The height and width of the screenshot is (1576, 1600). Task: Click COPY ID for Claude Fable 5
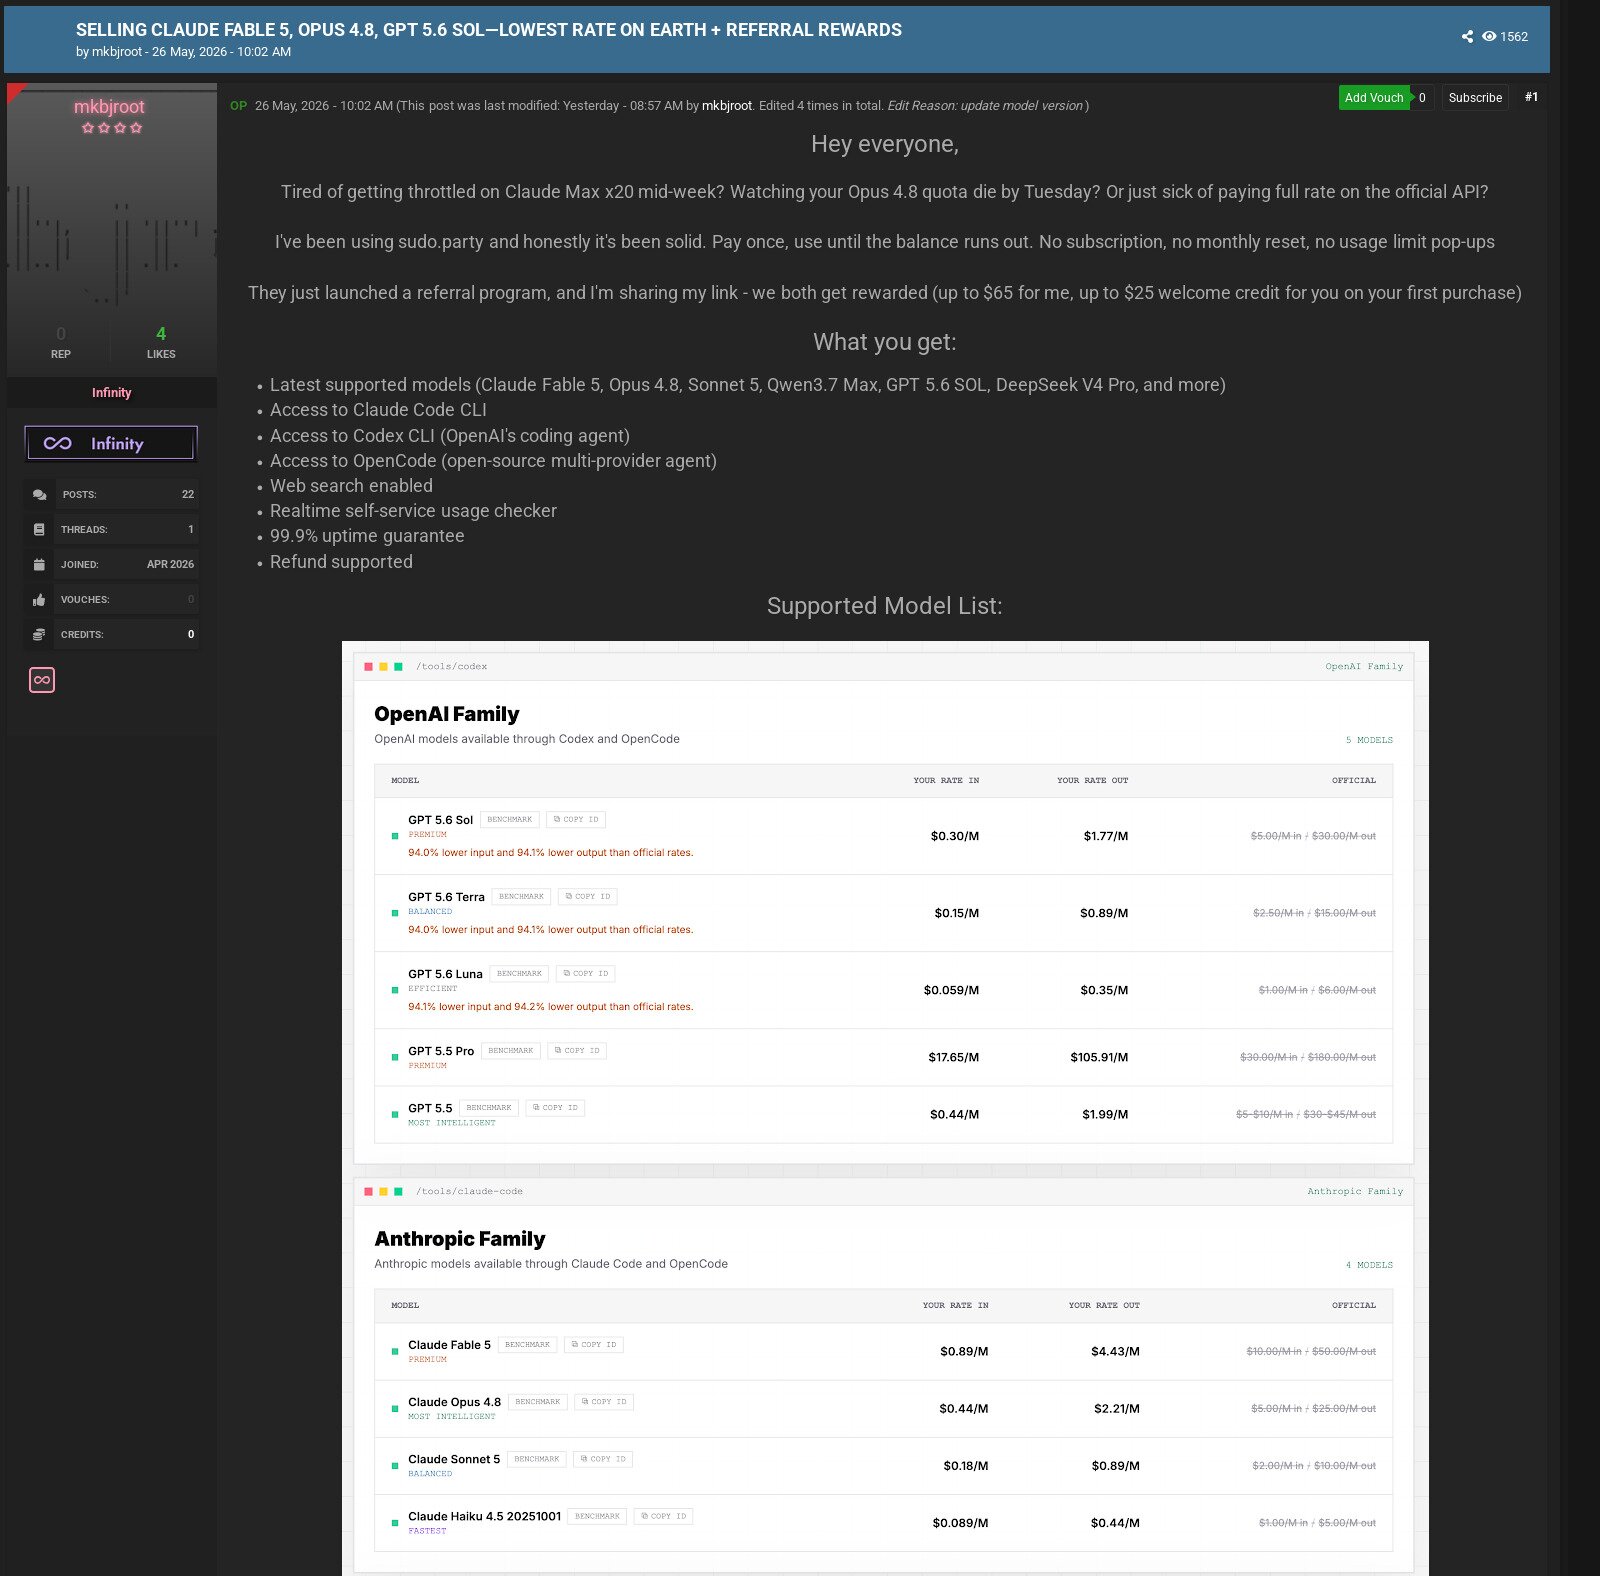[x=594, y=1345]
